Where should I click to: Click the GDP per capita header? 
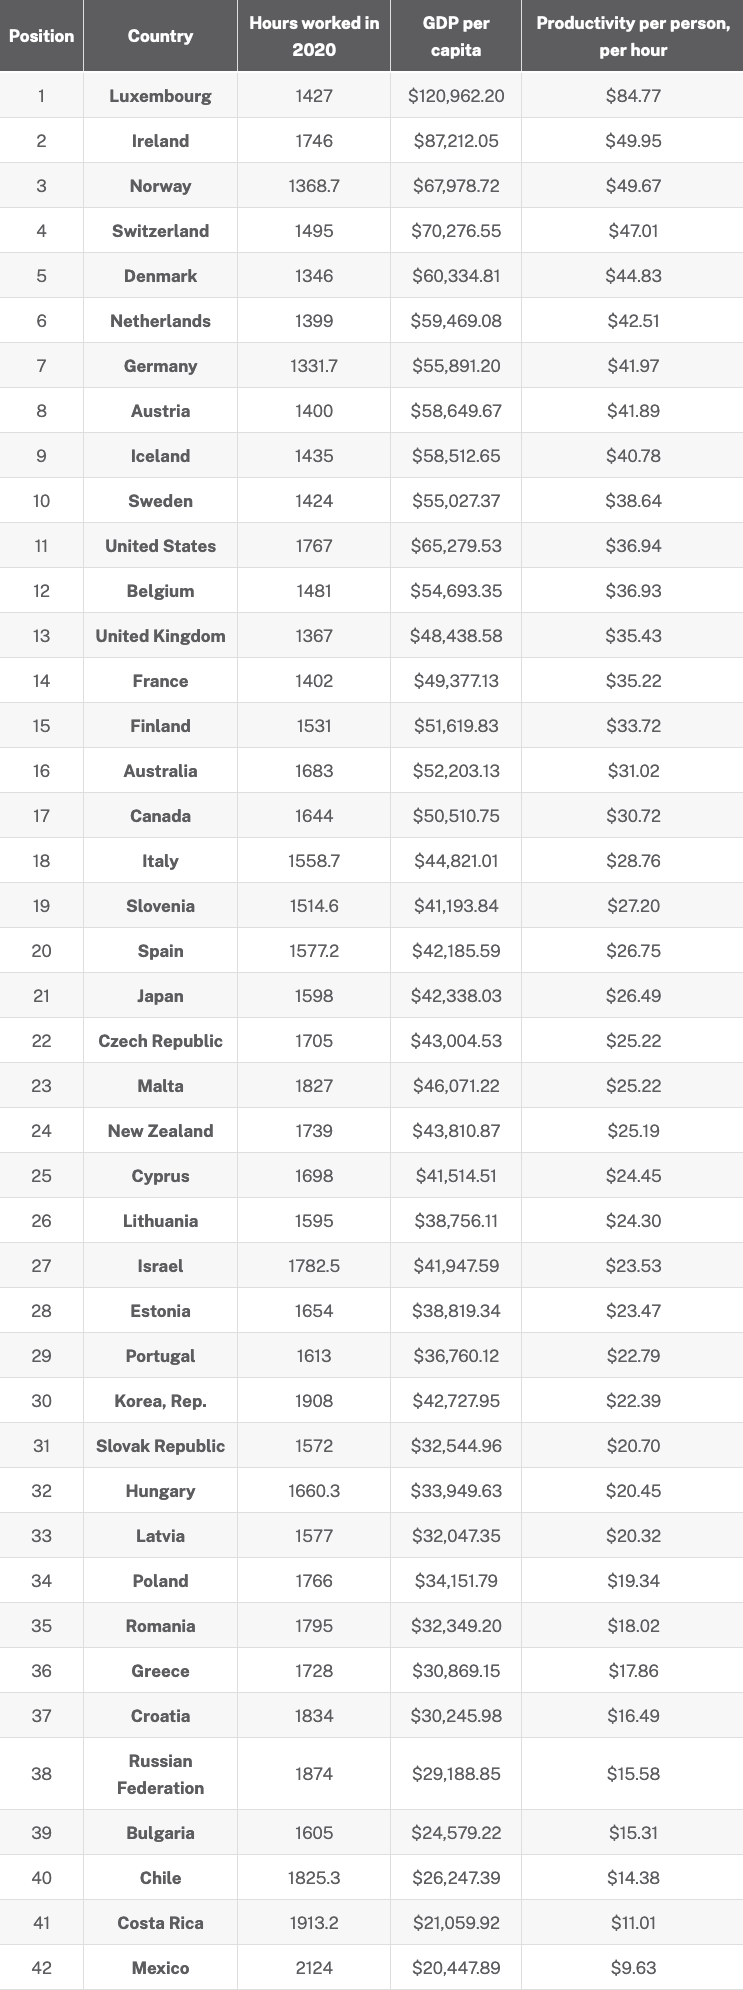(456, 36)
